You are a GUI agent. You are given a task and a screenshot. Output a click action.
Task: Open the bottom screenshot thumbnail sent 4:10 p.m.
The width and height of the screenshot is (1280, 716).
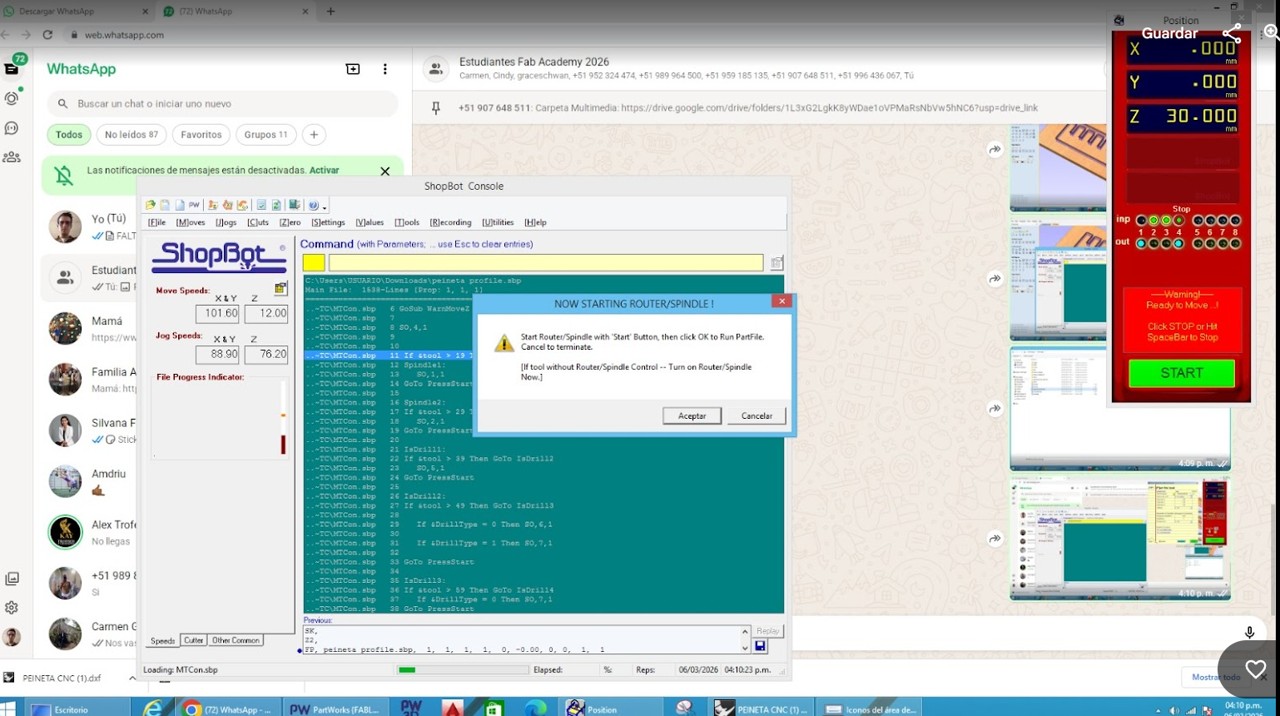click(1119, 540)
